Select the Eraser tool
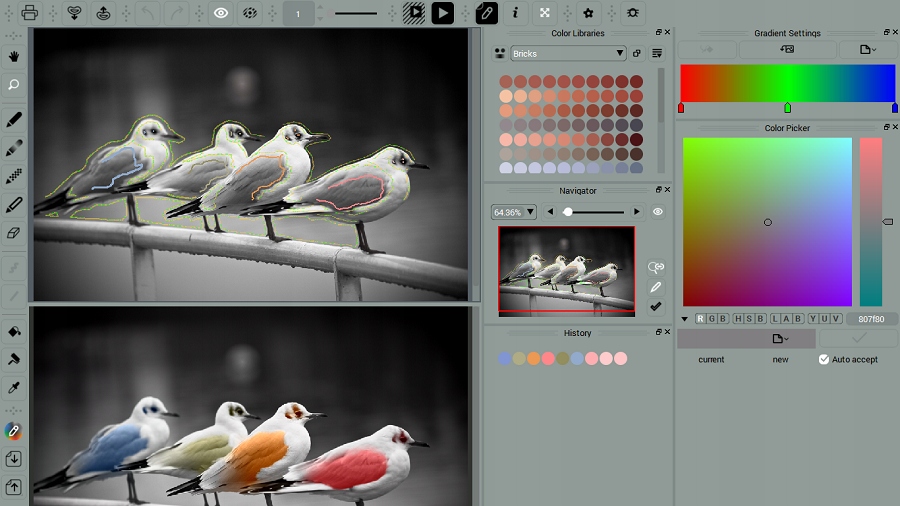 [x=14, y=232]
